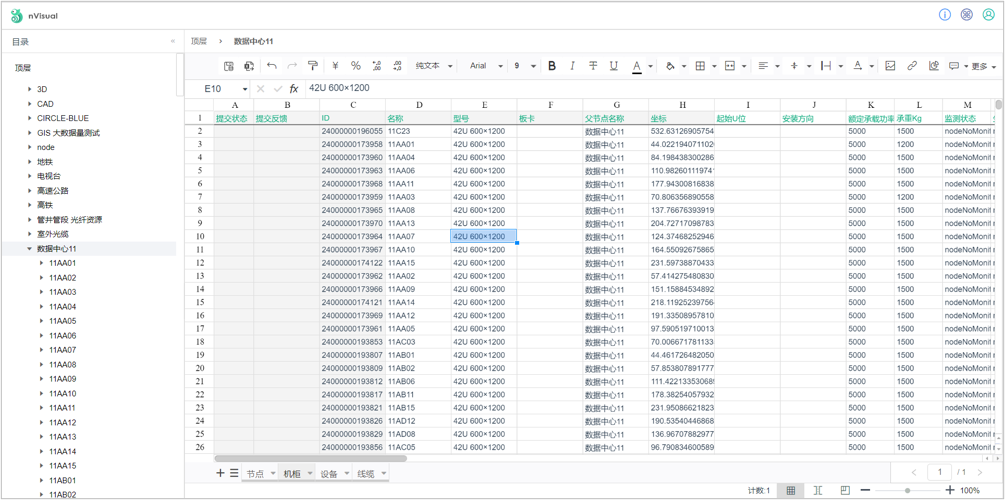Open the all-sheets list icon
The height and width of the screenshot is (500, 1005).
[234, 473]
